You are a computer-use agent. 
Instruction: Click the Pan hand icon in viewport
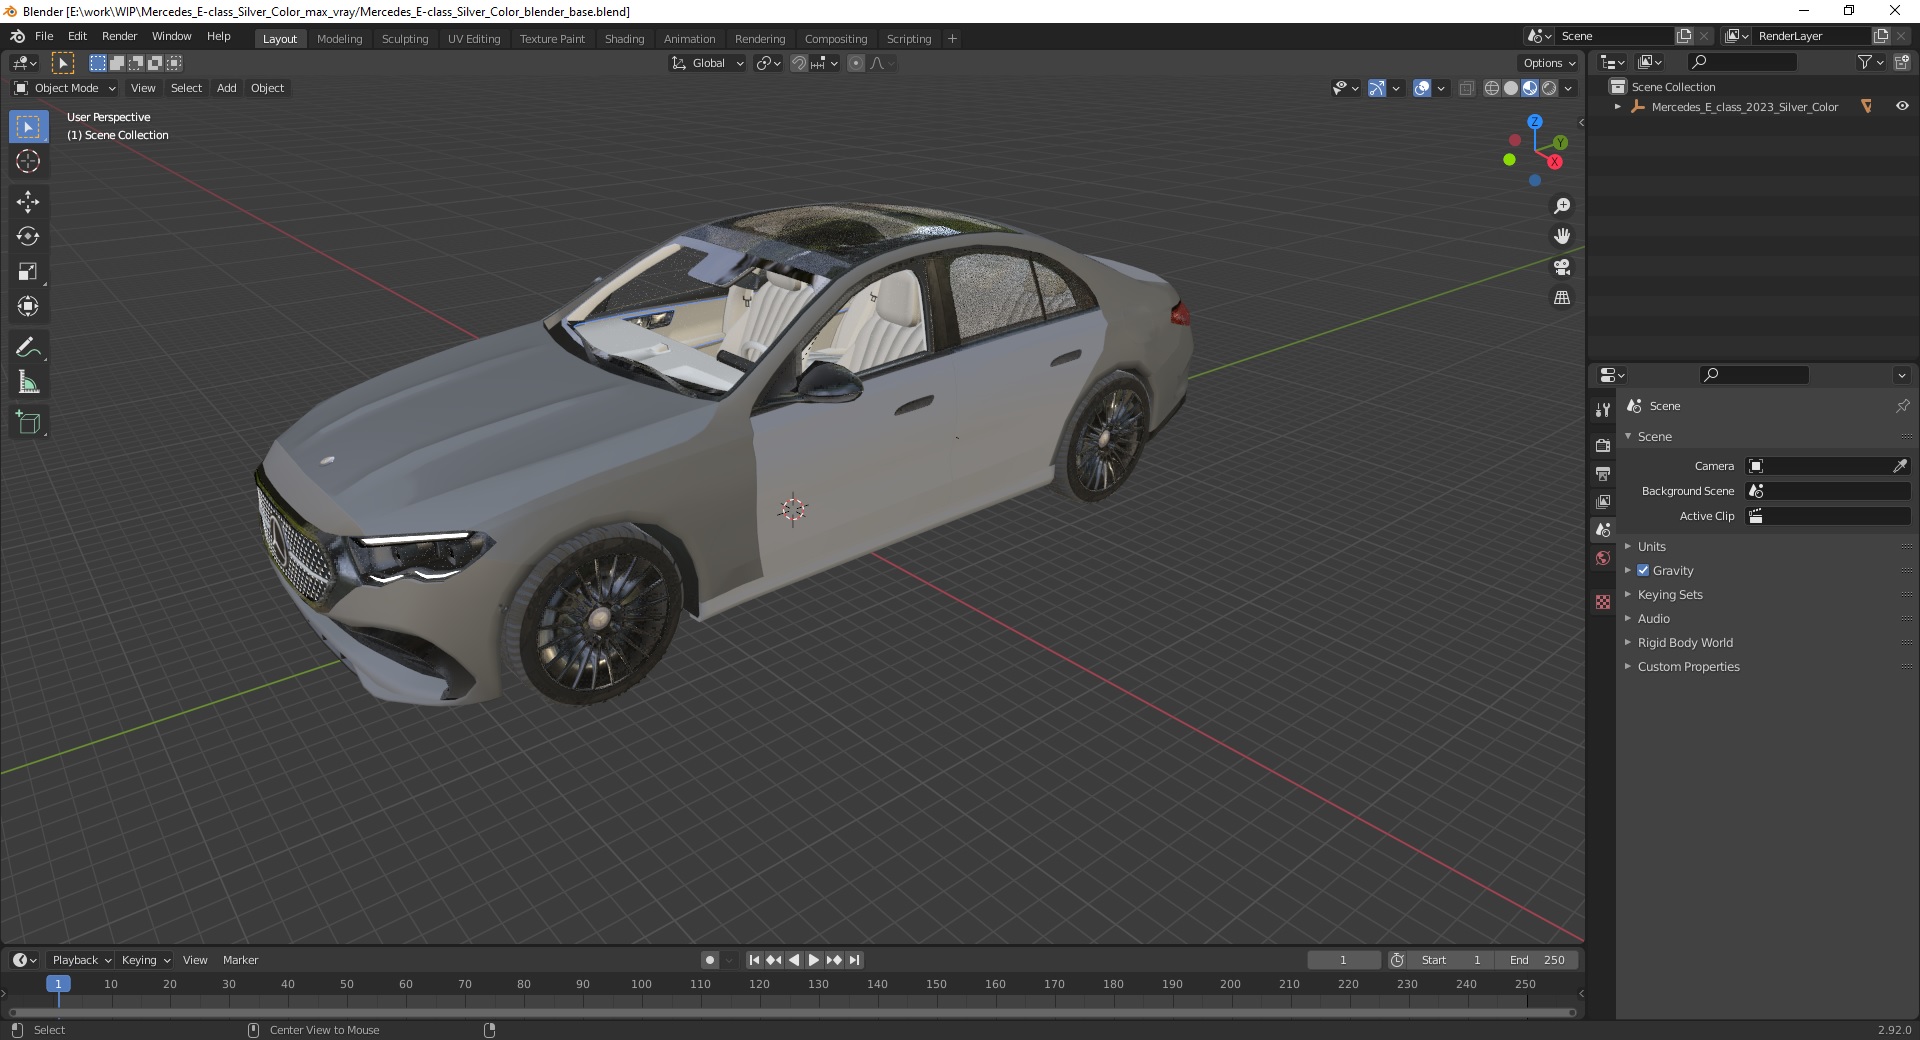(1562, 237)
